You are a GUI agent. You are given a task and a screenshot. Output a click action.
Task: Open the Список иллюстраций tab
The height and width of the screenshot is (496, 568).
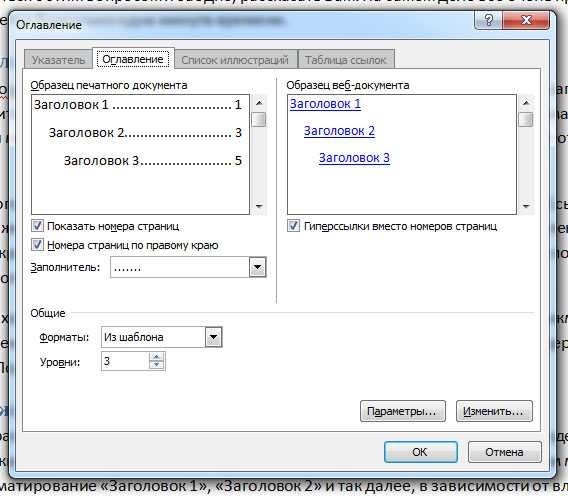click(235, 60)
